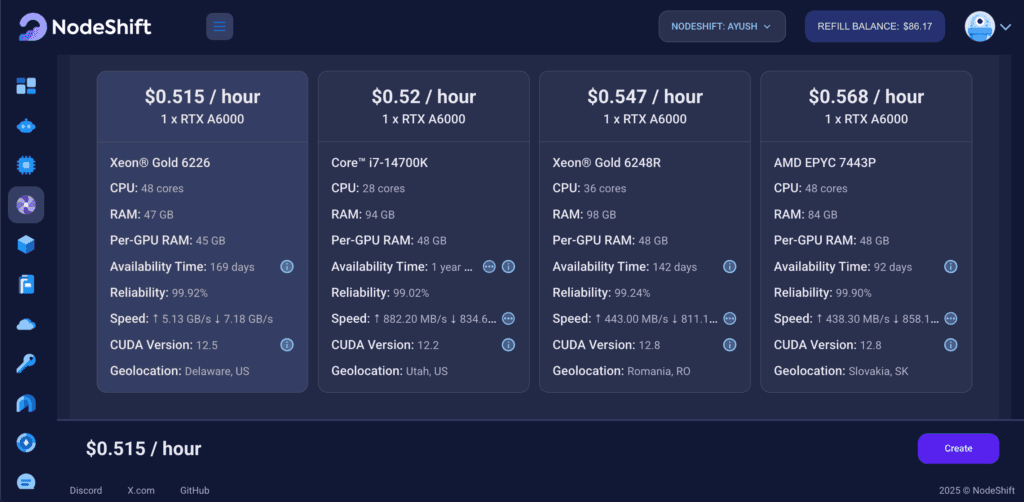Screen dimensions: 1024x502
Task: Toggle the hamburger sidebar menu button
Action: [x=219, y=27]
